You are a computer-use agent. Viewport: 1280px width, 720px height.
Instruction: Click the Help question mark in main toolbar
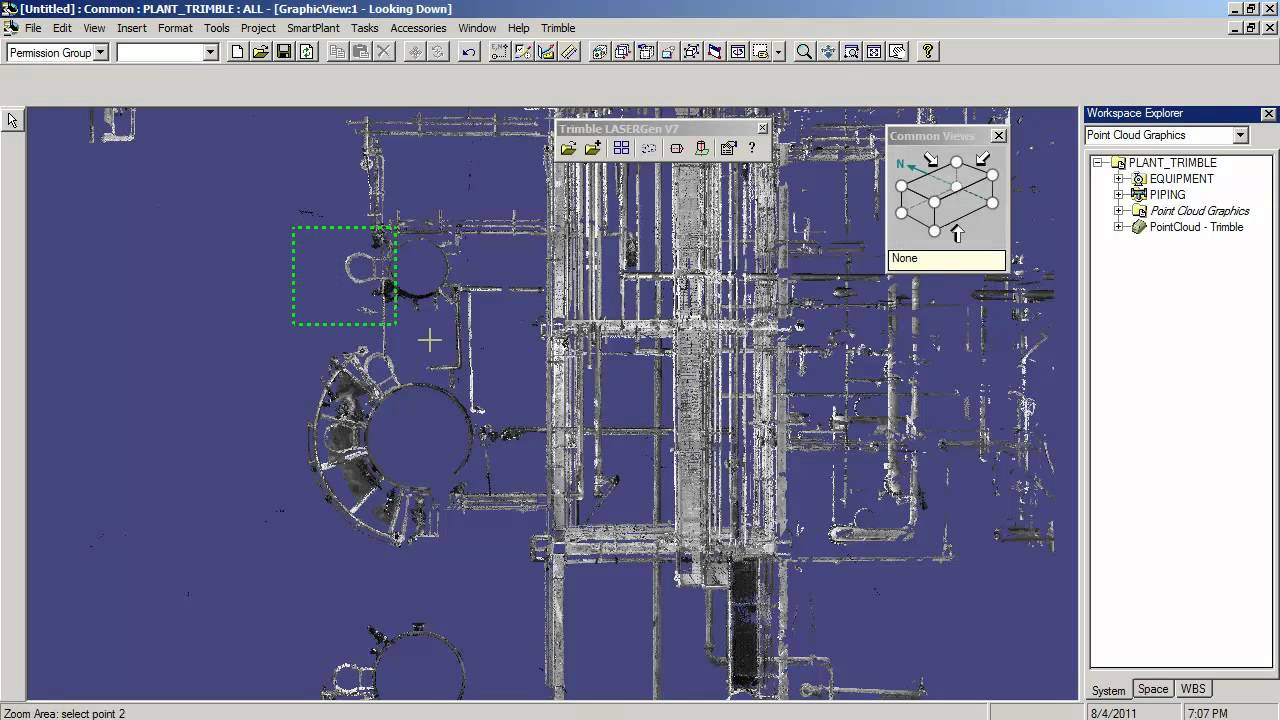pos(928,52)
